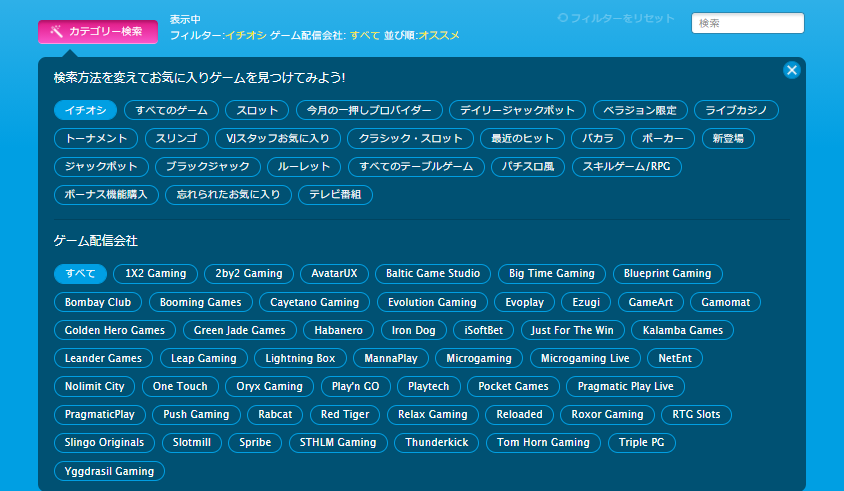
Task: Show 最近のヒット games
Action: [x=522, y=138]
